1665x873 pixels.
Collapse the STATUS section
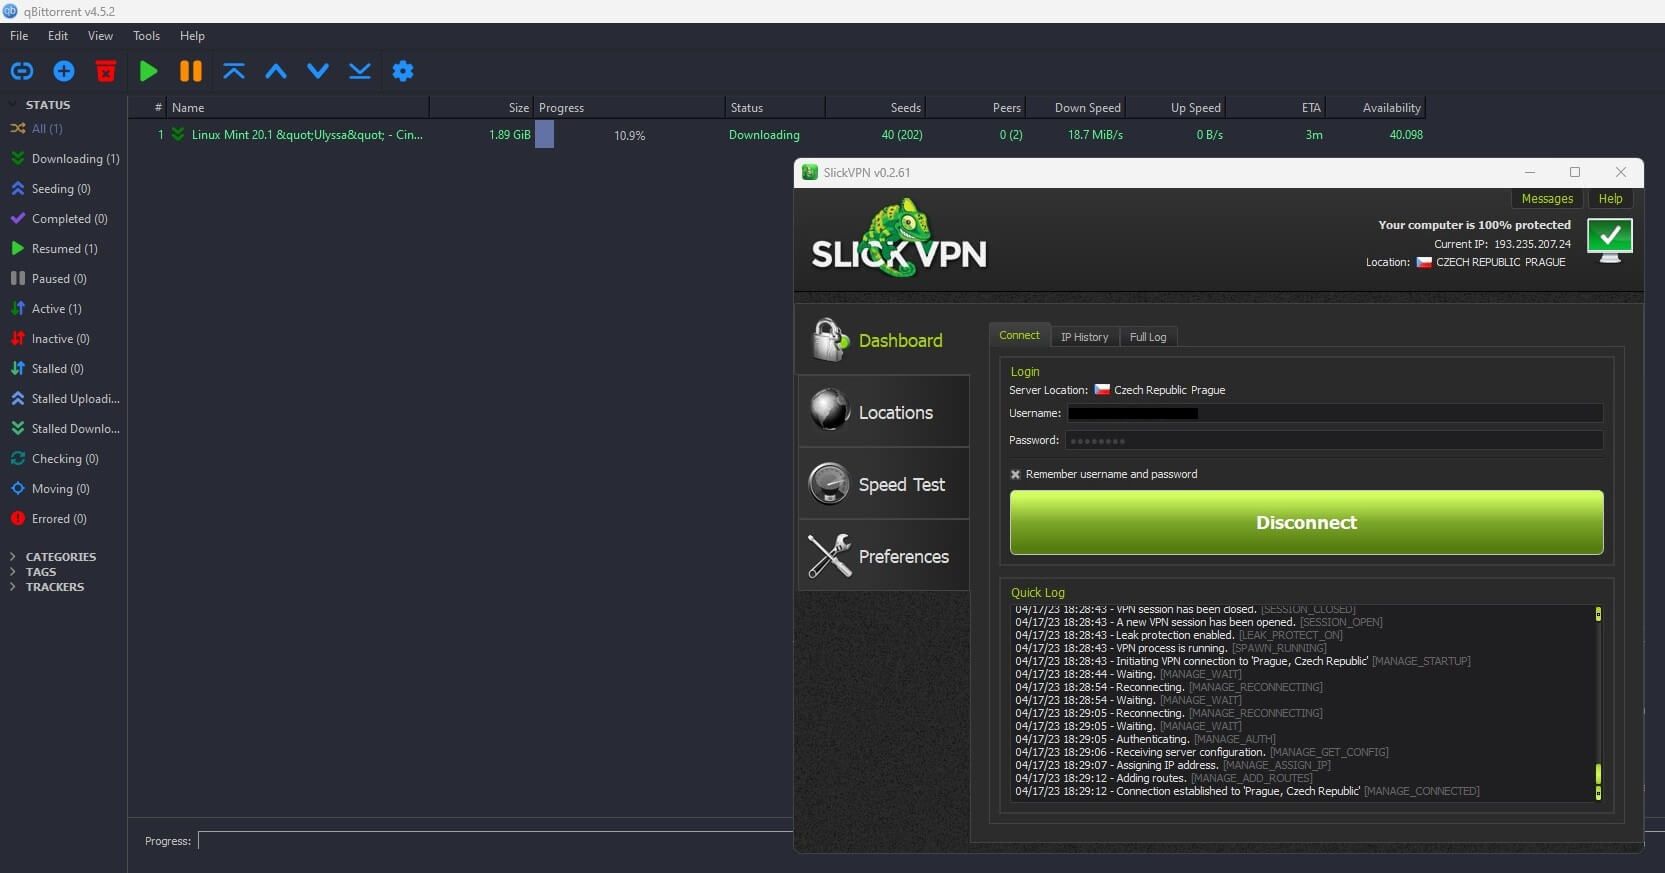[13, 105]
